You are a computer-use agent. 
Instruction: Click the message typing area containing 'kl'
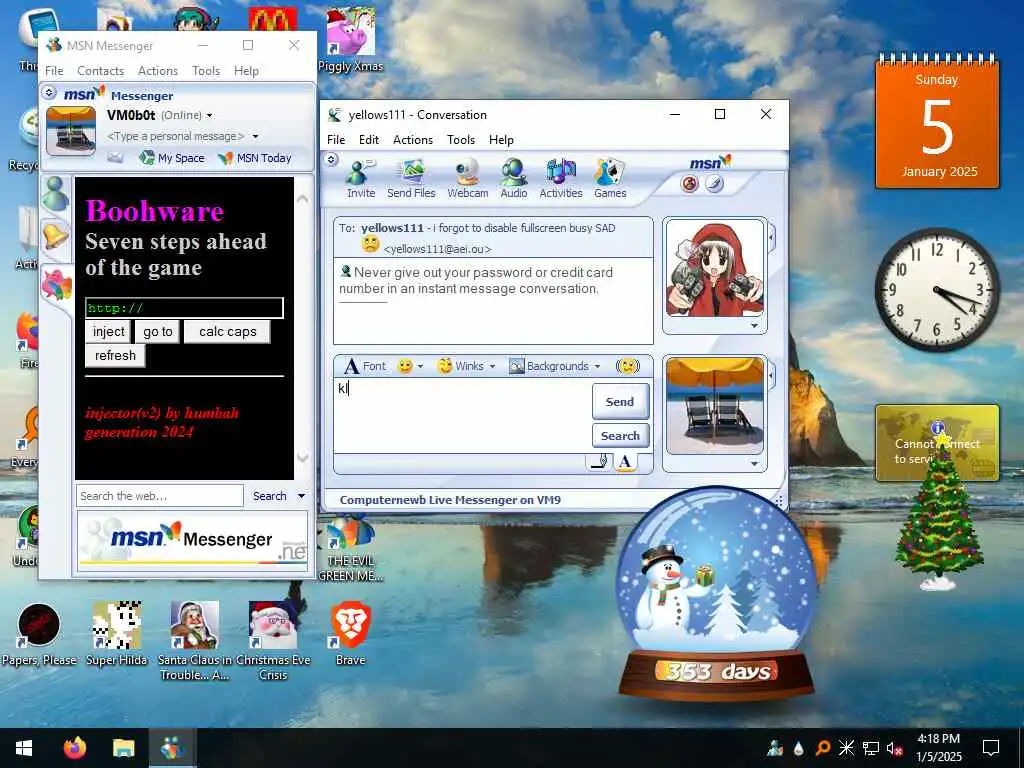coord(462,415)
